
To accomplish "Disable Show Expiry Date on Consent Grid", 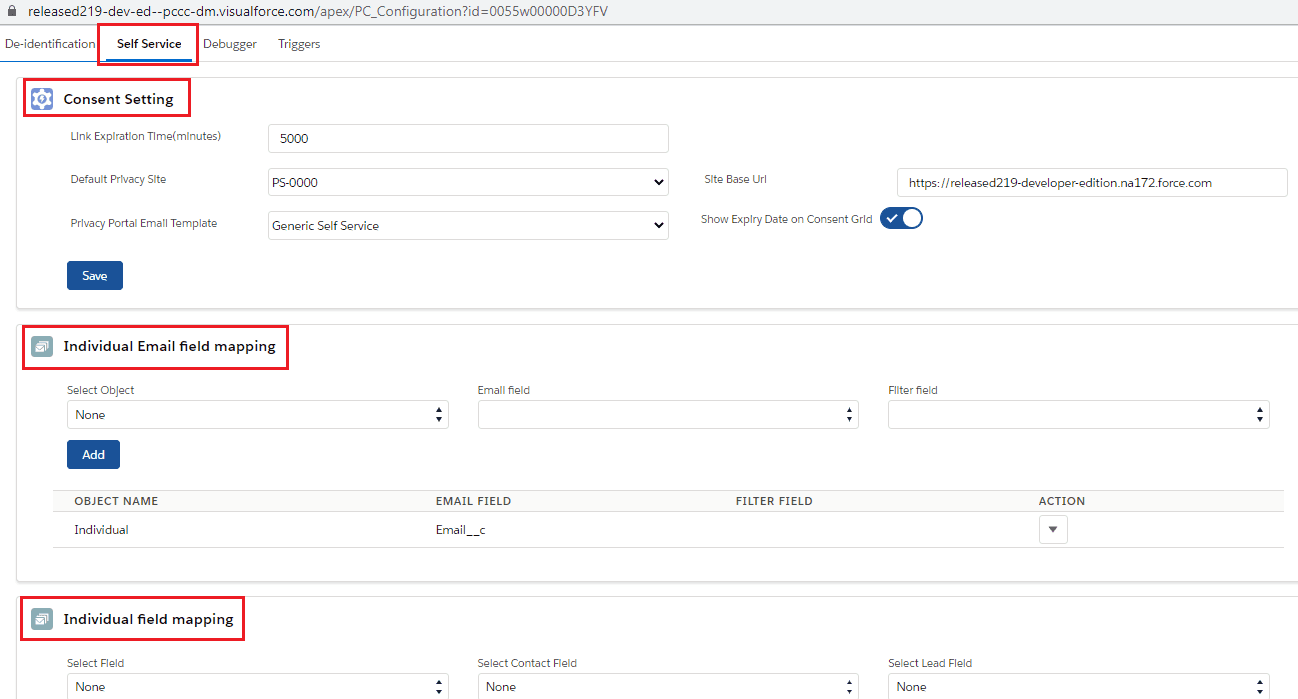I will coord(901,217).
